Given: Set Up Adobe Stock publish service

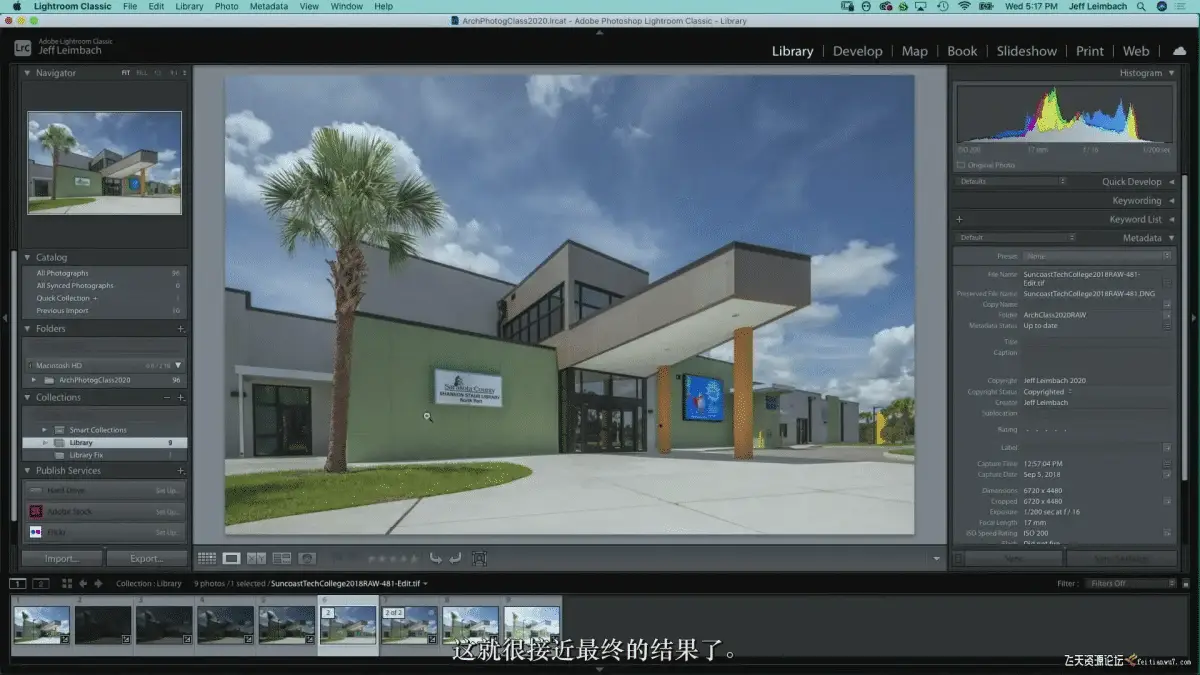Looking at the screenshot, I should (167, 512).
